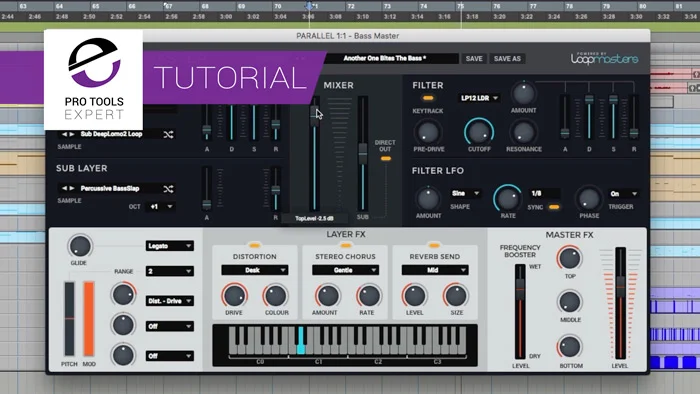Click the Loopmasters logo
This screenshot has width=700, height=394.
604,58
